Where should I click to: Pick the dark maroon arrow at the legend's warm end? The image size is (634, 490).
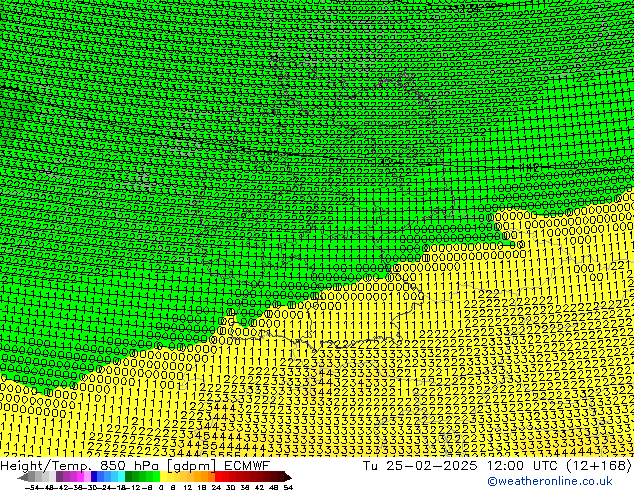[288, 477]
